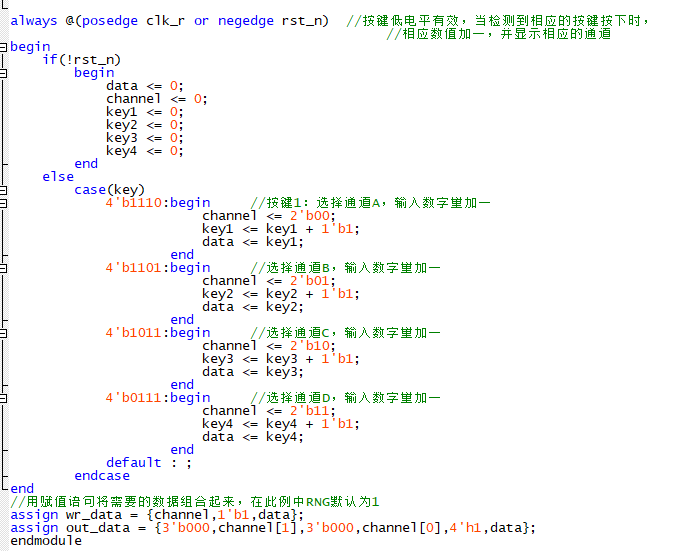
Task: Click the 'channel <= 2'b11;' line
Action: point(269,410)
